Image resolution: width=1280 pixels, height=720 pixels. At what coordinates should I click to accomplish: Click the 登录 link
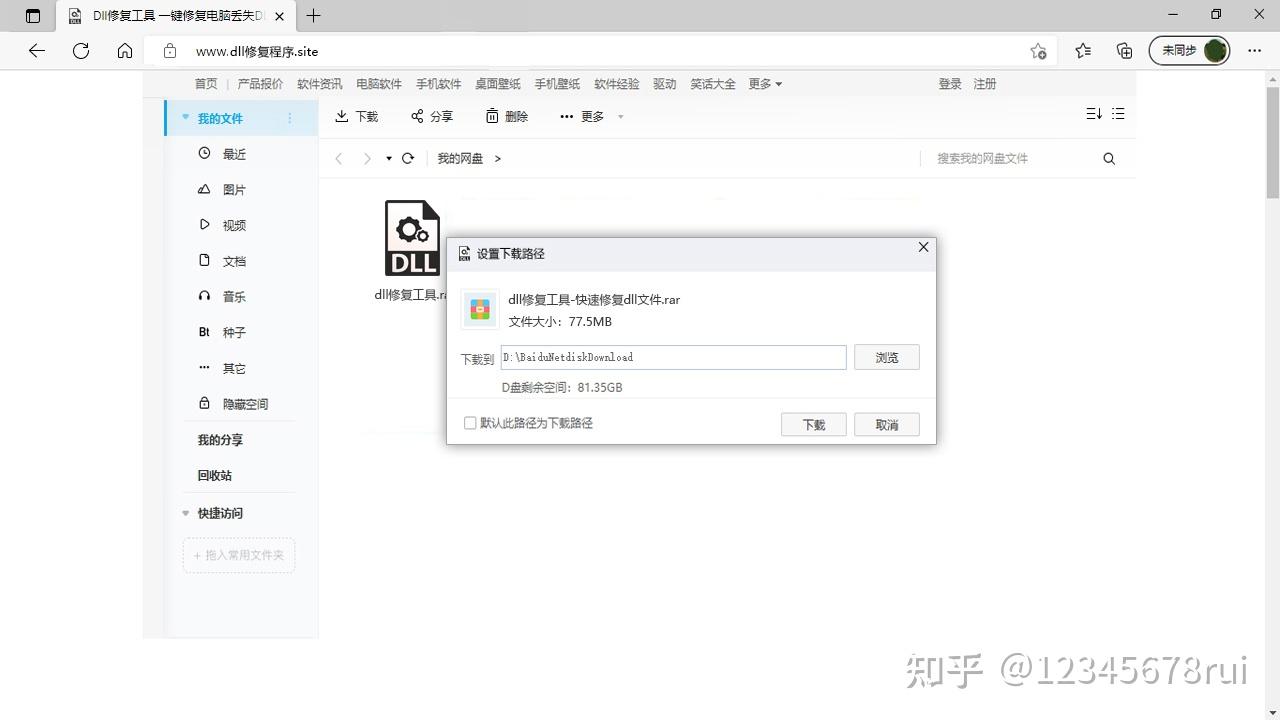950,84
